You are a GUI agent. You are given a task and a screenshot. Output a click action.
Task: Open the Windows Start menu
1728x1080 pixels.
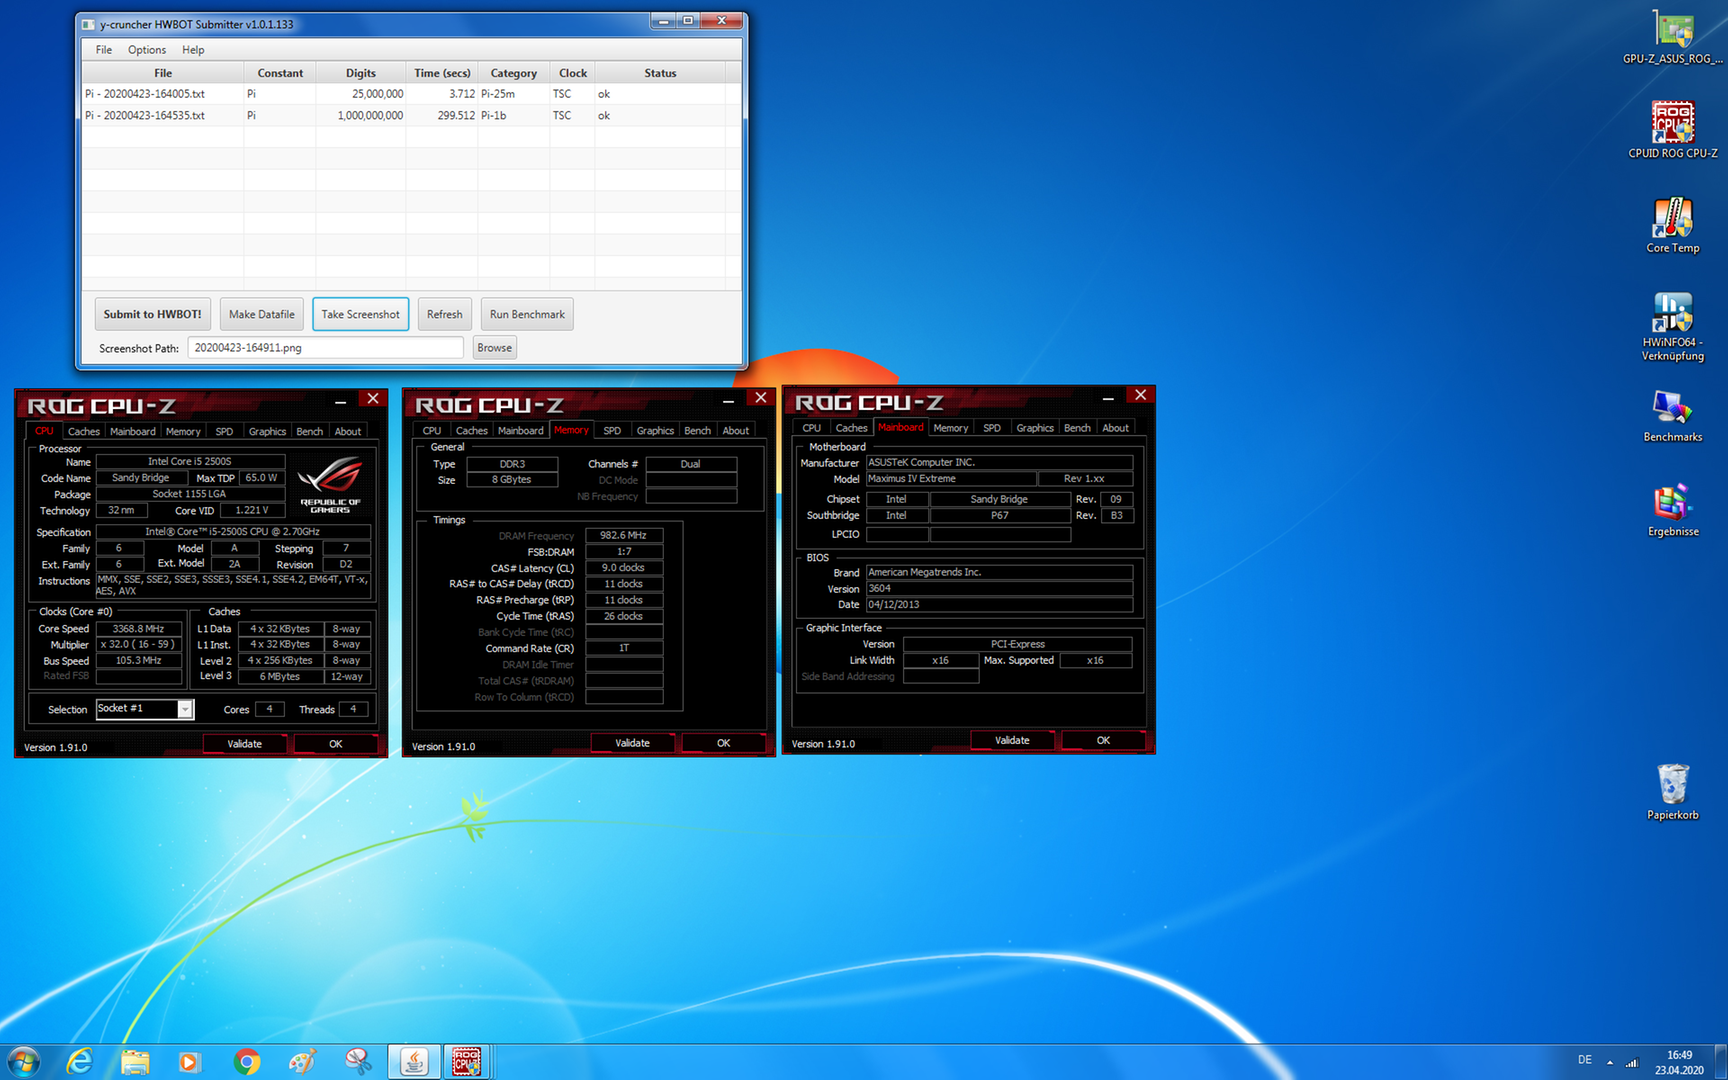point(23,1061)
